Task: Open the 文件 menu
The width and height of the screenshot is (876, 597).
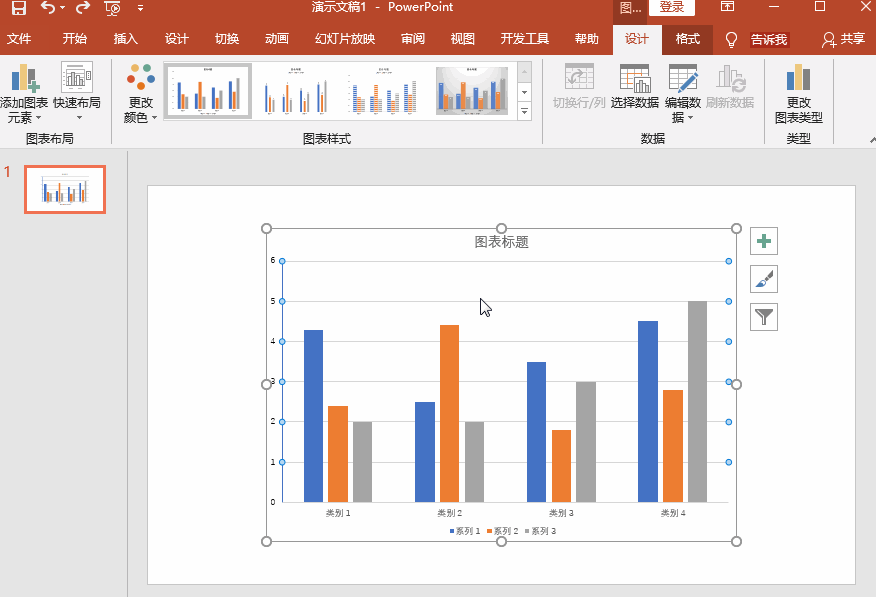Action: (x=19, y=39)
